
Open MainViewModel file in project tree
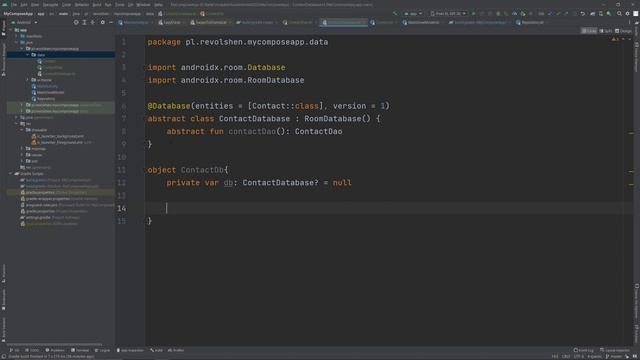(48, 92)
